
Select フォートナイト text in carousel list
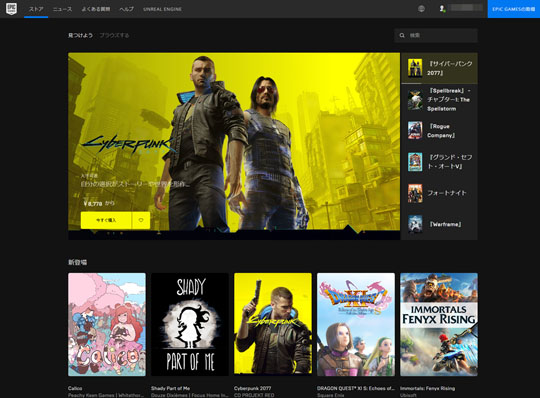pyautogui.click(x=447, y=193)
